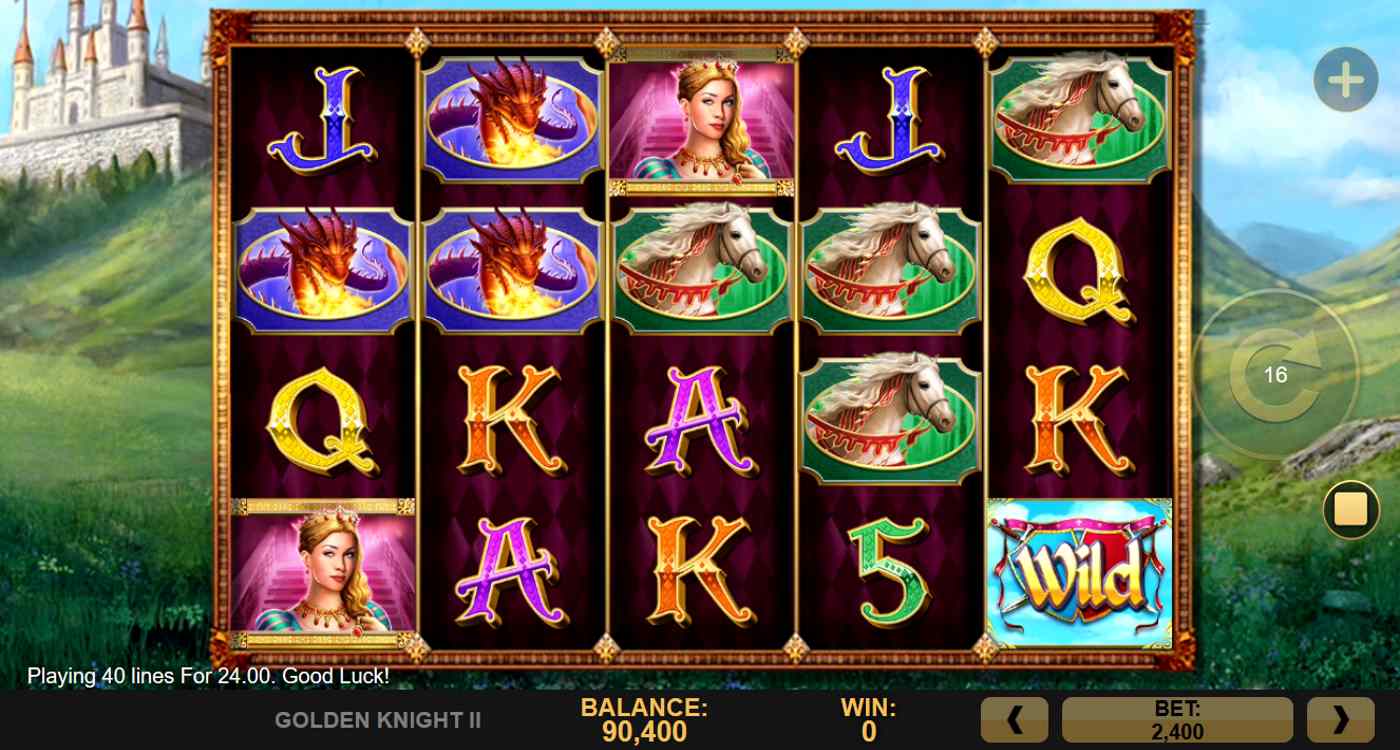Click the green number 5 symbol
The image size is (1400, 750).
pos(889,573)
